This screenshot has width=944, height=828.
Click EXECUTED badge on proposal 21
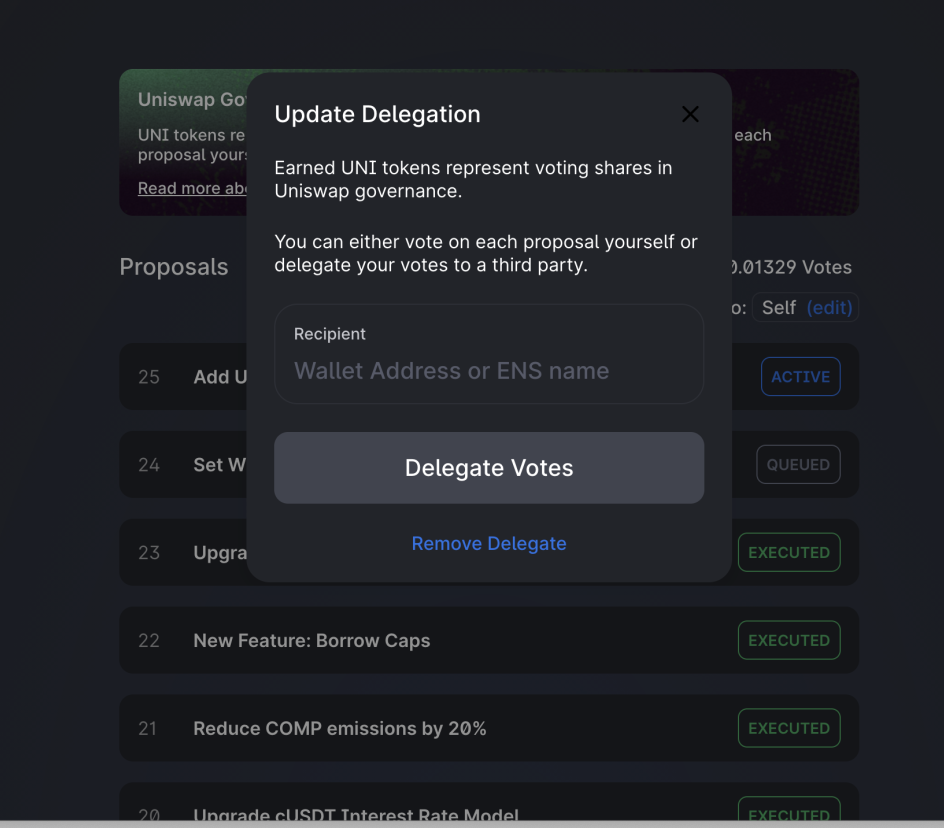coord(789,728)
